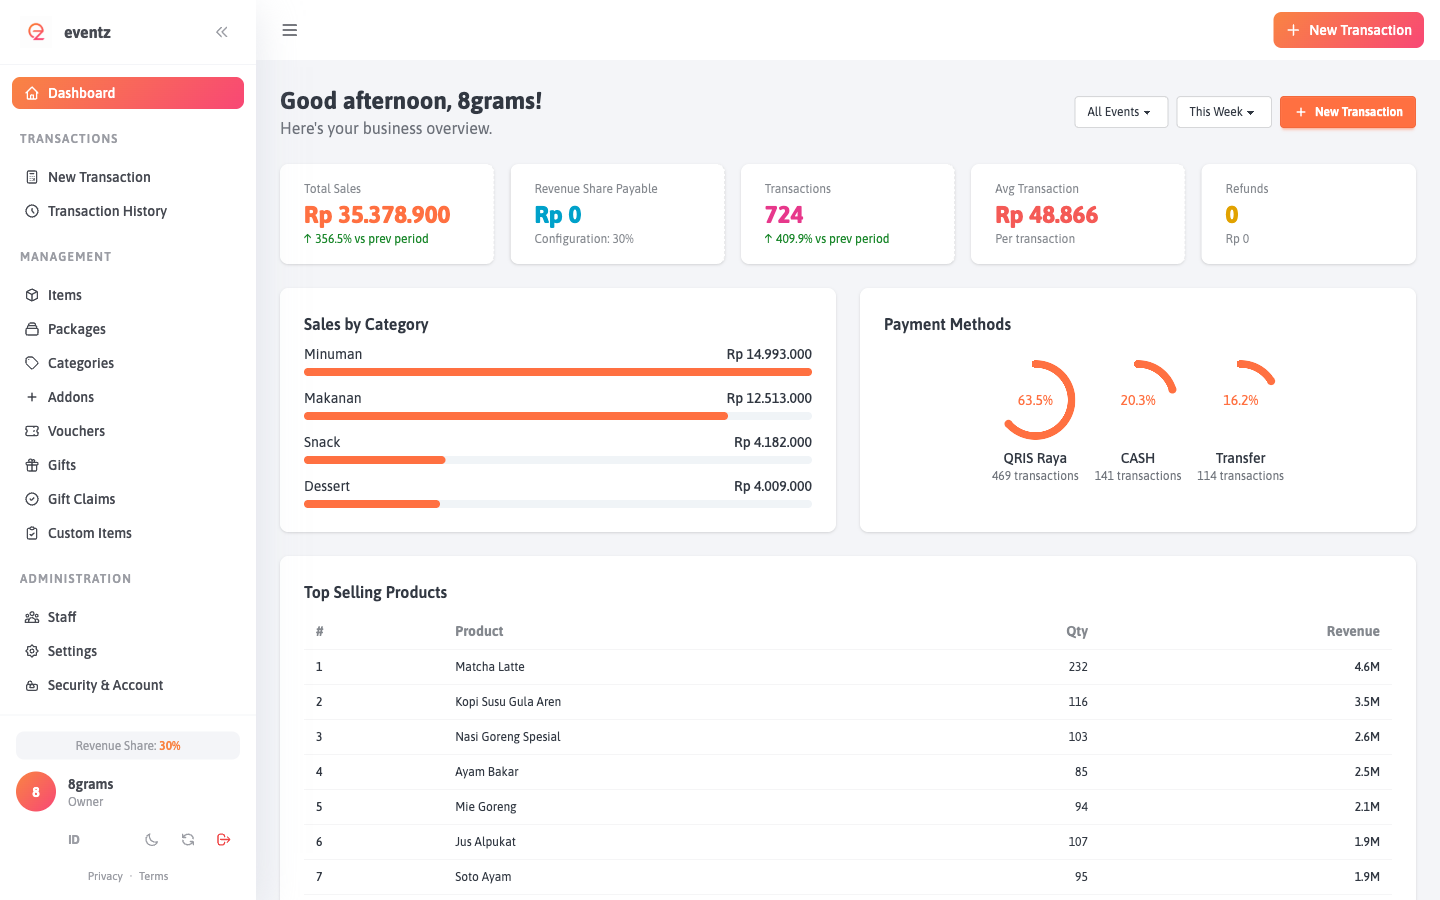Select the Matcha Latte product row
This screenshot has height=900, width=1440.
pyautogui.click(x=848, y=667)
